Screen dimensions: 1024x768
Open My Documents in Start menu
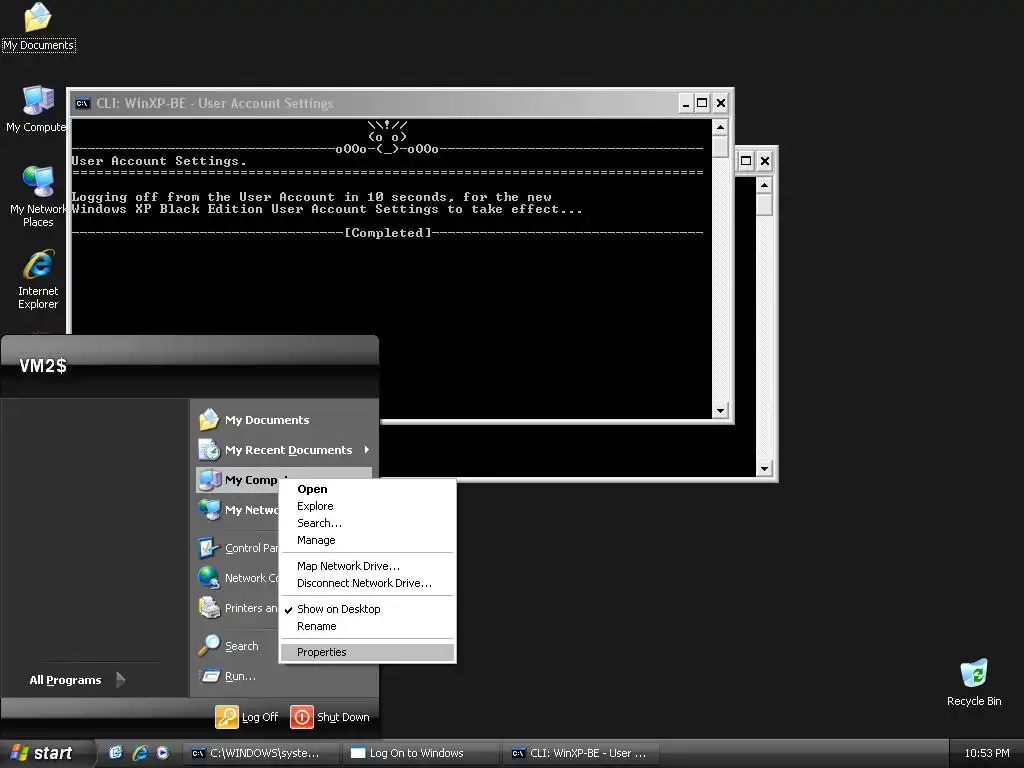pyautogui.click(x=283, y=420)
